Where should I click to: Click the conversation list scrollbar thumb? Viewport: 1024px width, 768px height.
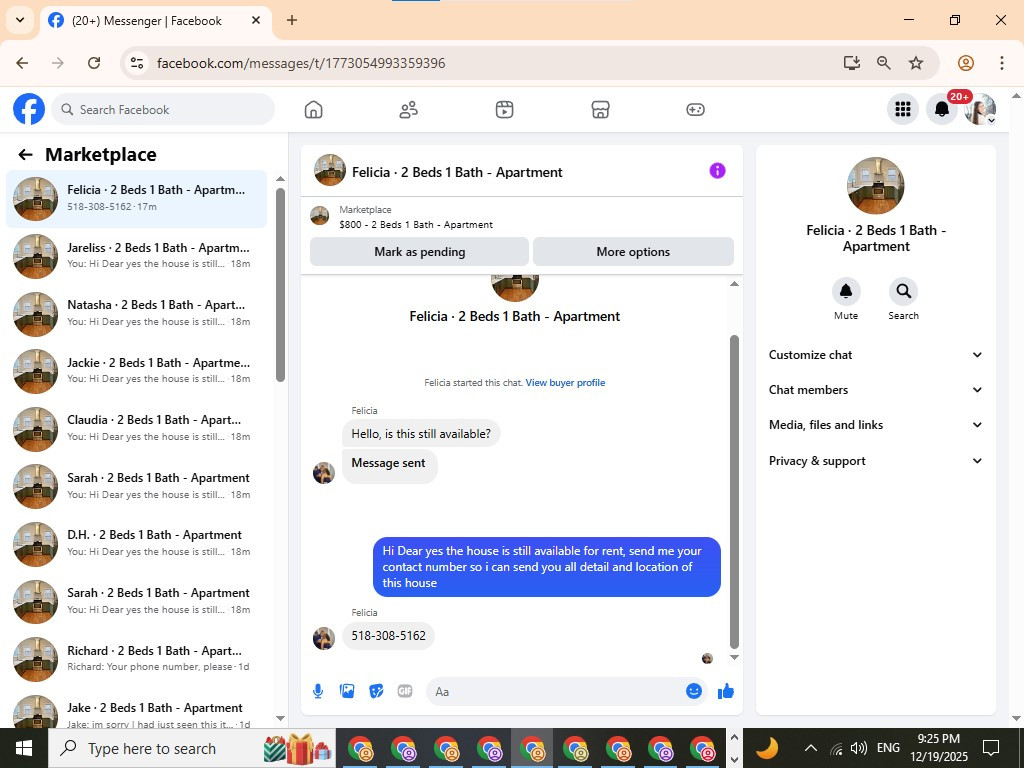[x=280, y=285]
